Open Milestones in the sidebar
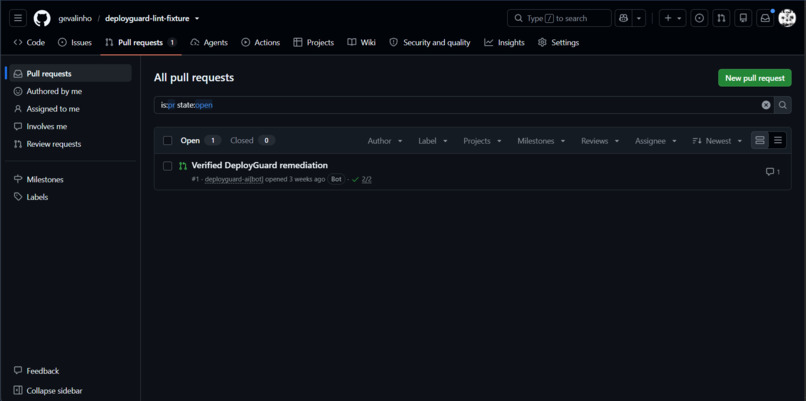Screen dimensions: 806x401 click(x=70, y=179)
